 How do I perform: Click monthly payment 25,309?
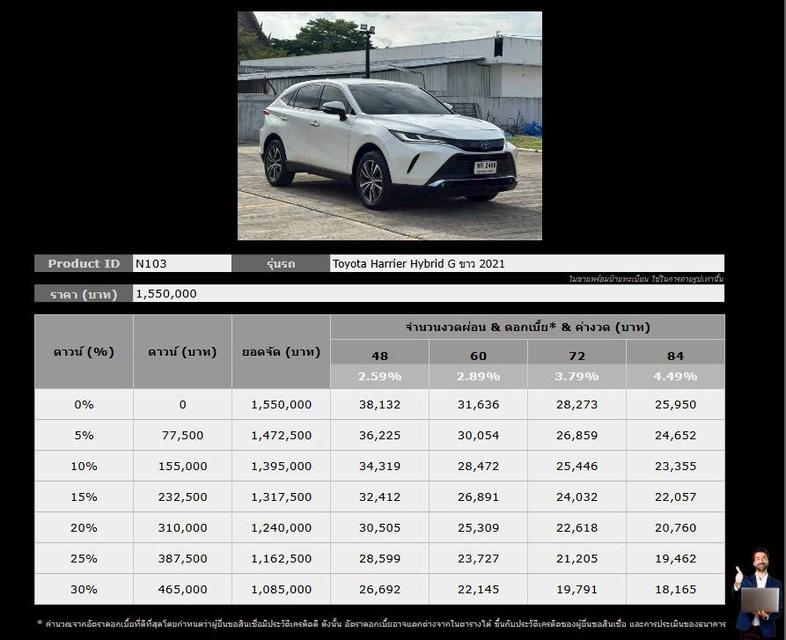click(x=478, y=528)
